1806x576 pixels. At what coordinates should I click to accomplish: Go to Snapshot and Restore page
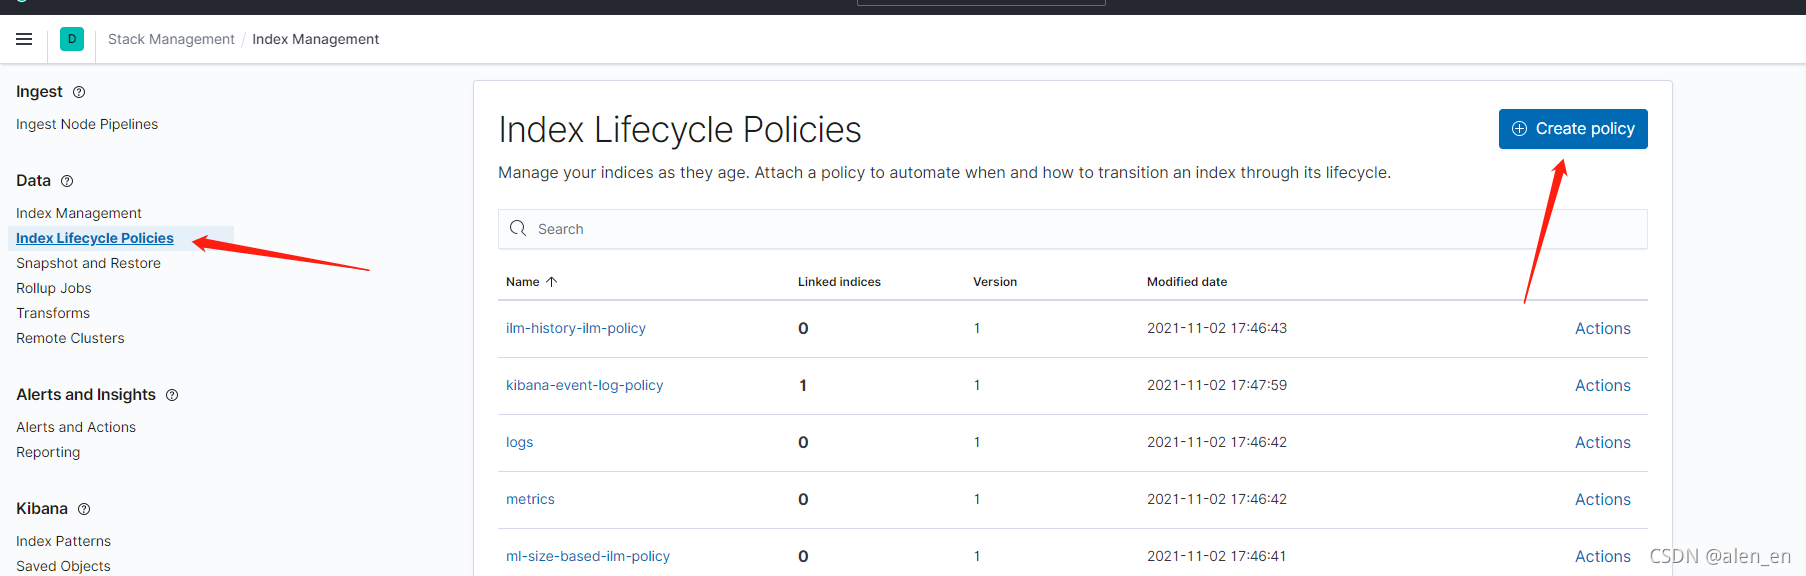(88, 263)
